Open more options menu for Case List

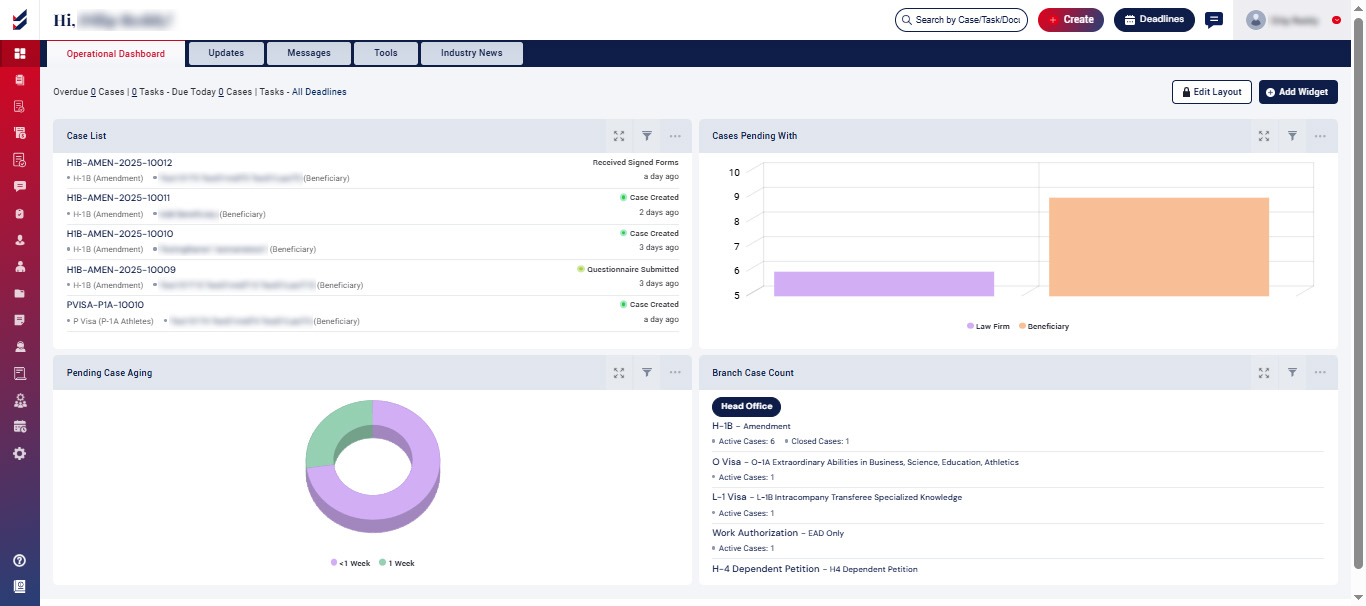675,136
